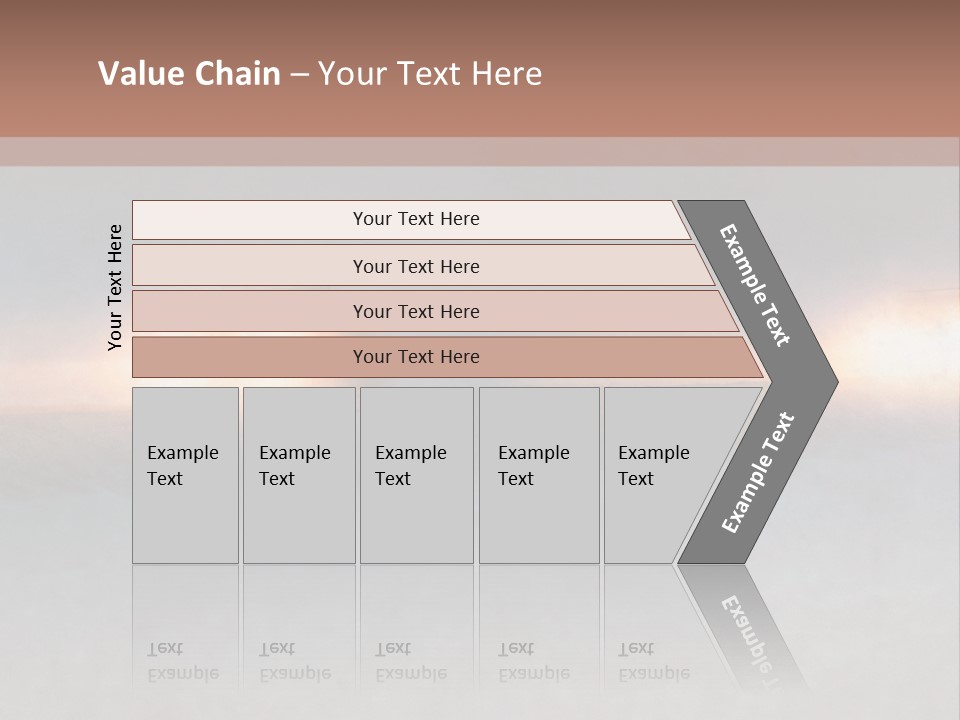Image resolution: width=960 pixels, height=720 pixels.
Task: Click the second "Your Text Here" horizontal bar
Action: [415, 266]
